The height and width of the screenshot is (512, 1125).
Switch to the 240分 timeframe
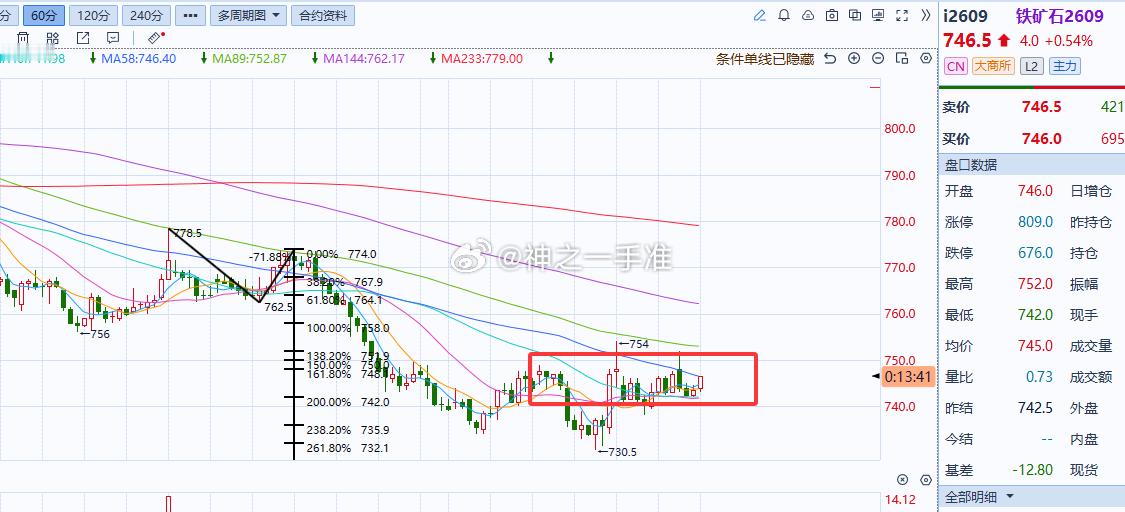point(146,15)
